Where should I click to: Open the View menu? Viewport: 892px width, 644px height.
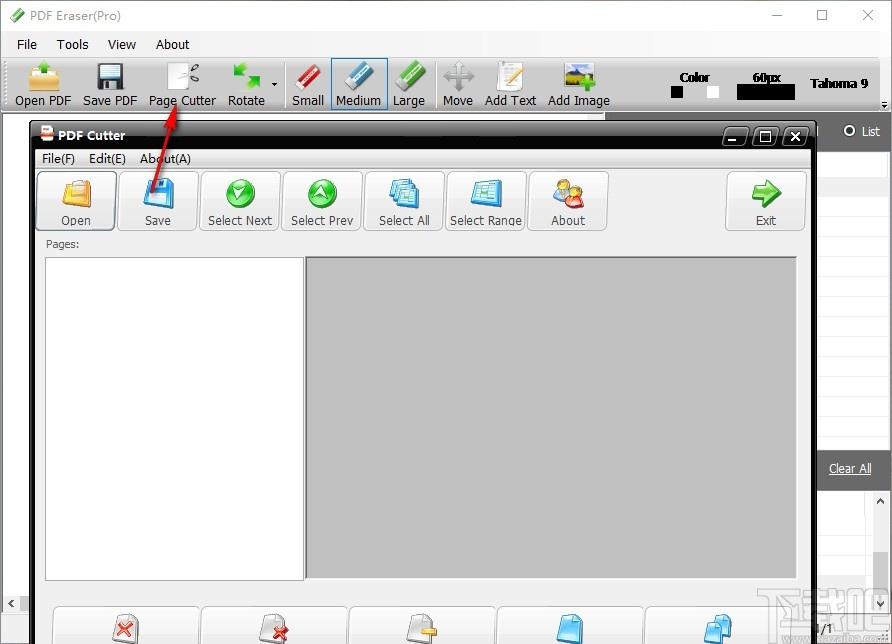(x=122, y=44)
